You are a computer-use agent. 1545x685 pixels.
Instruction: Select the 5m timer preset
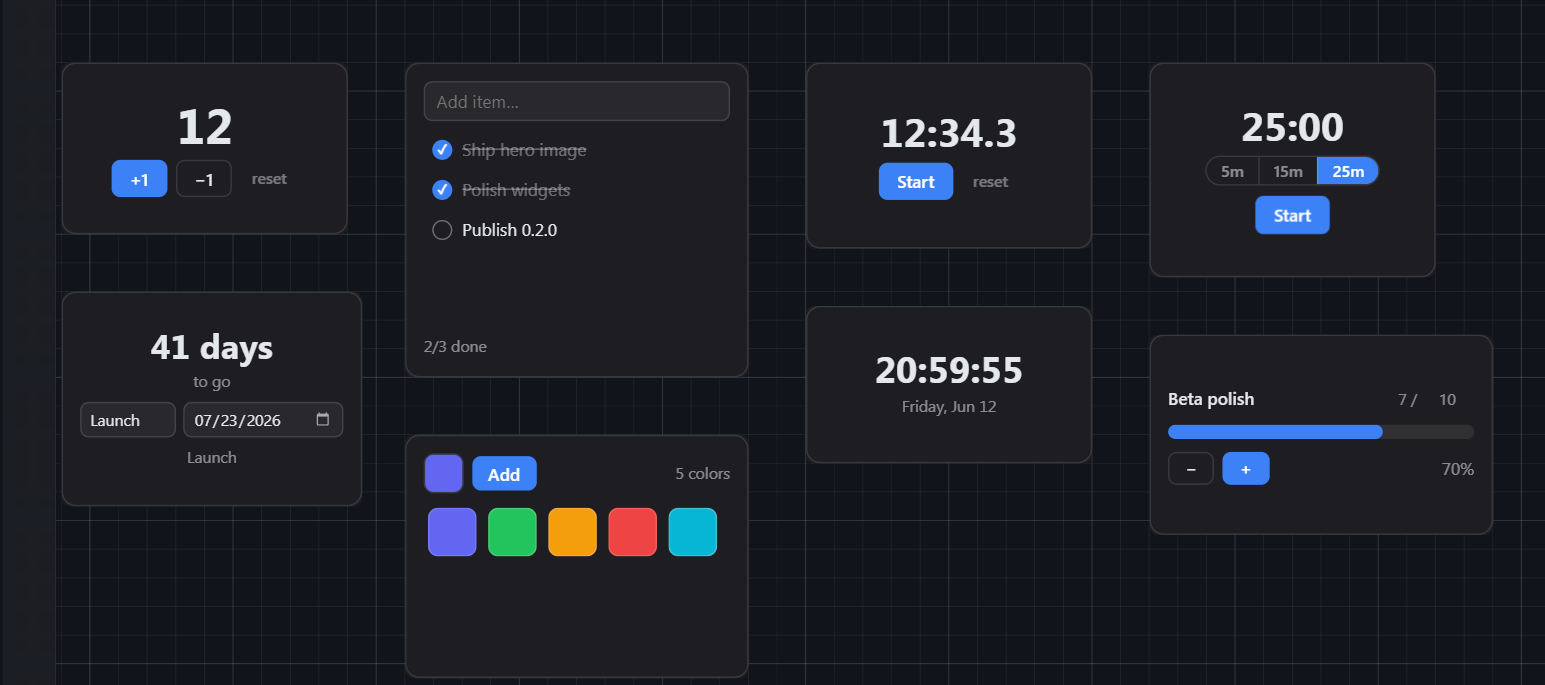click(x=1232, y=171)
